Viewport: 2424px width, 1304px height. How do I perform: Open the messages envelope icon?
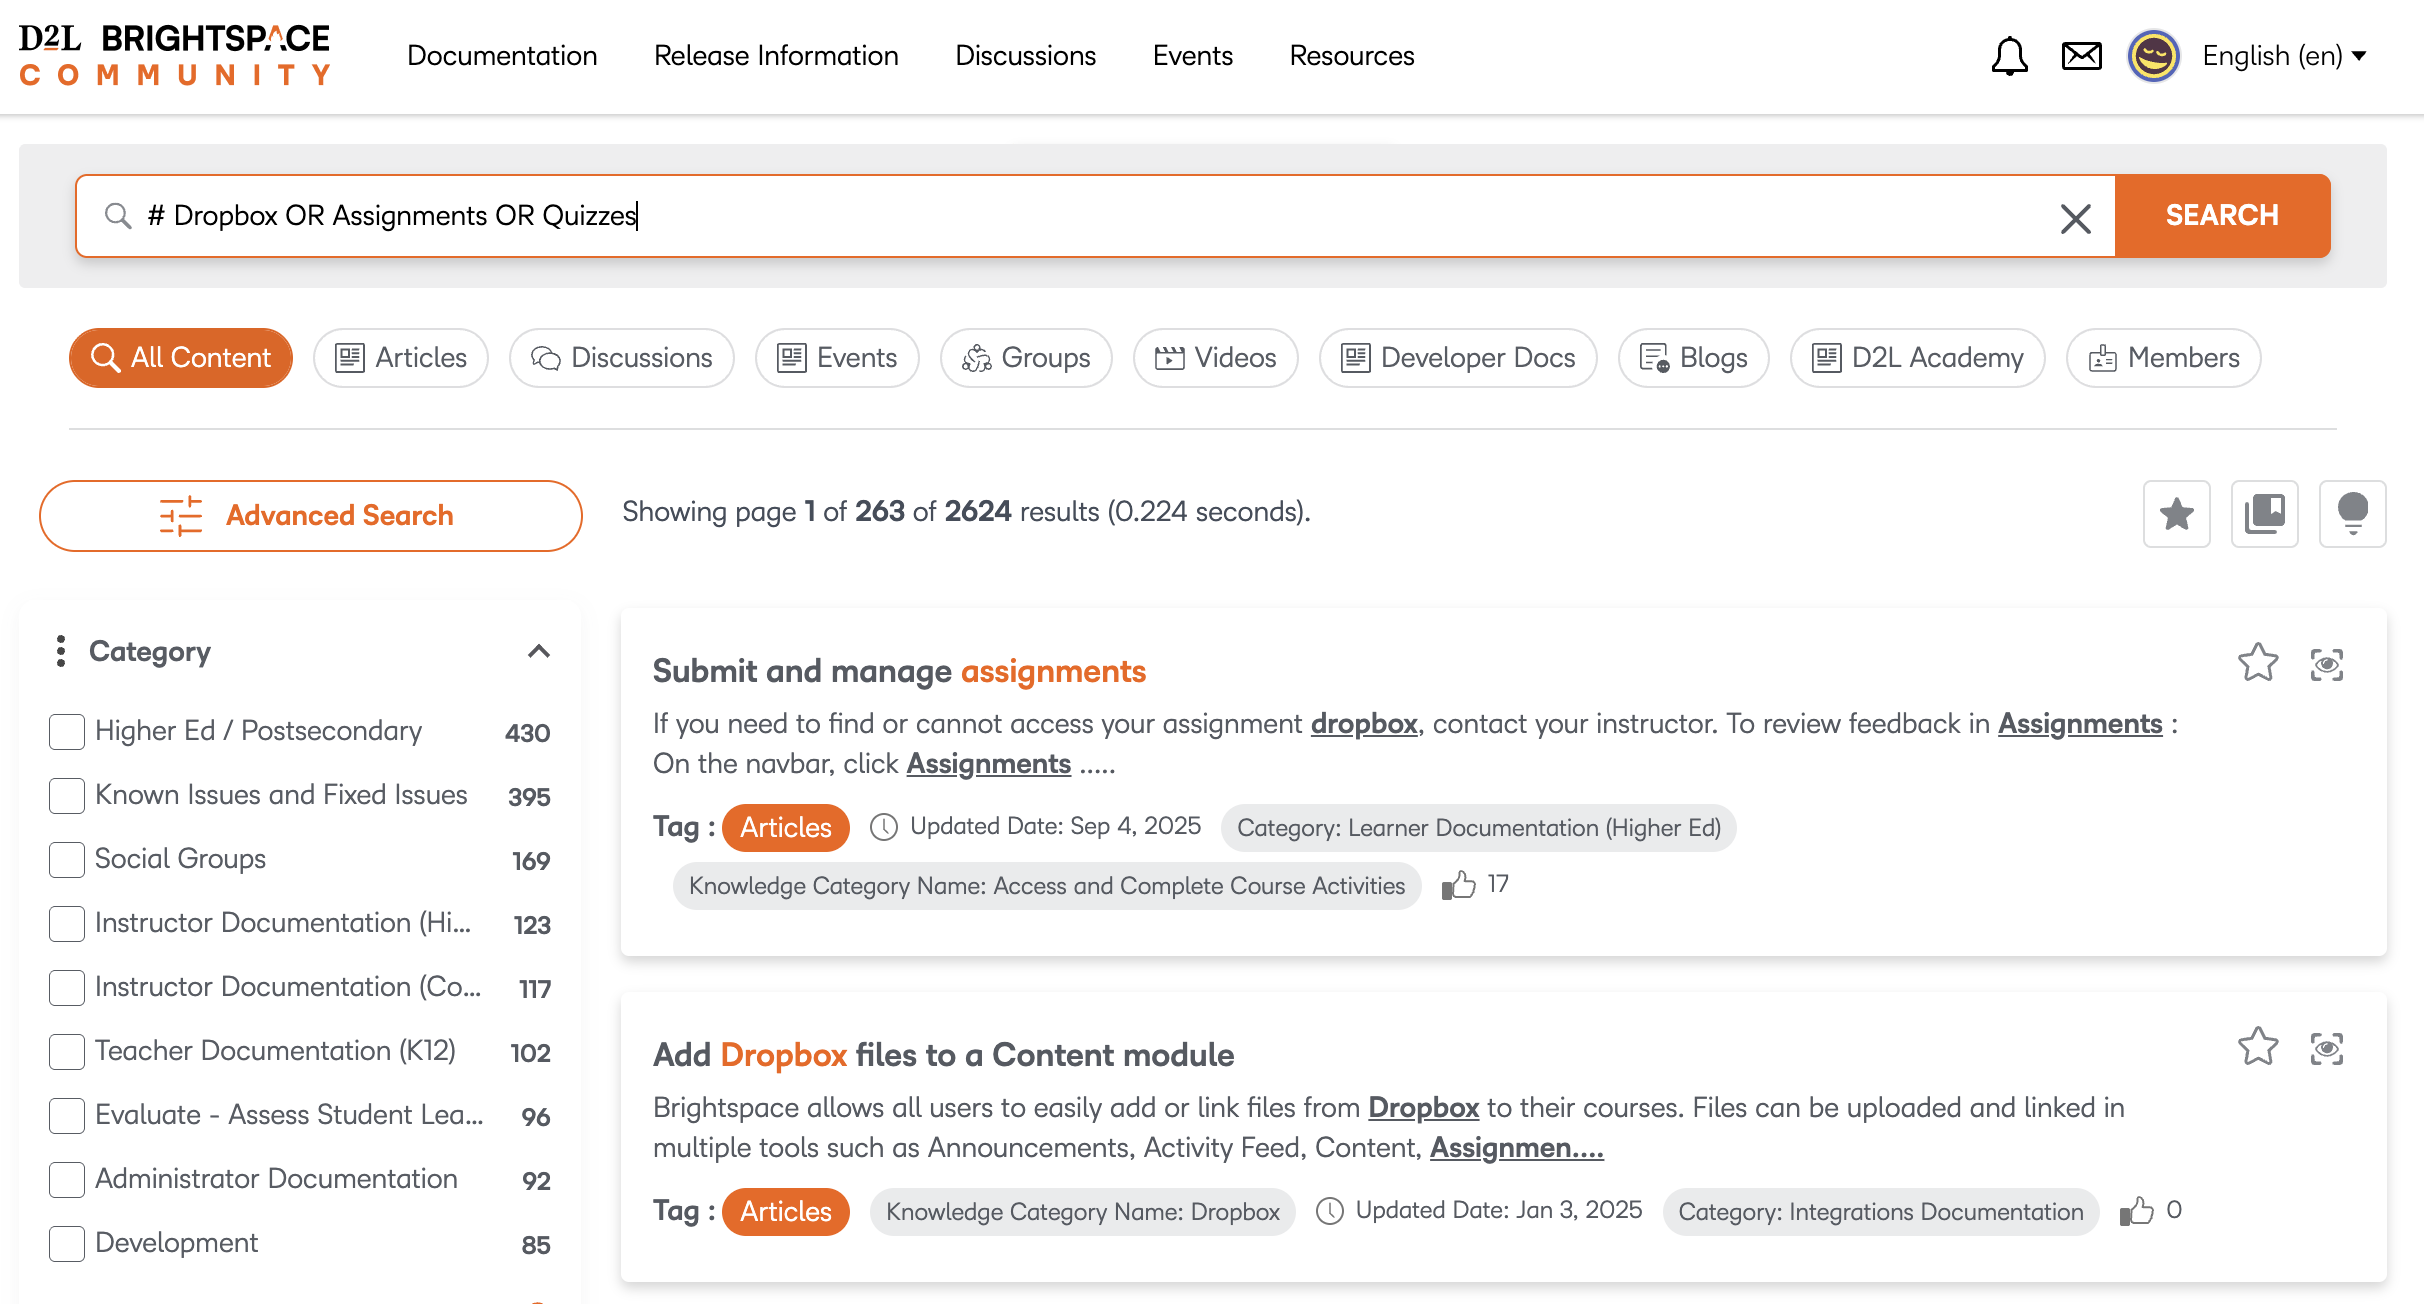pos(2081,56)
